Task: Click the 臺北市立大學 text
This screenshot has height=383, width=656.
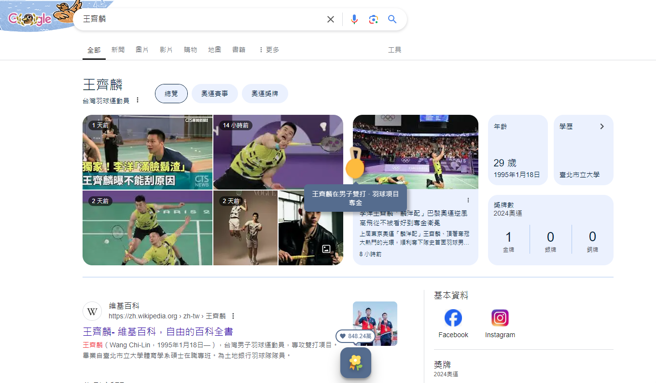Action: [579, 175]
